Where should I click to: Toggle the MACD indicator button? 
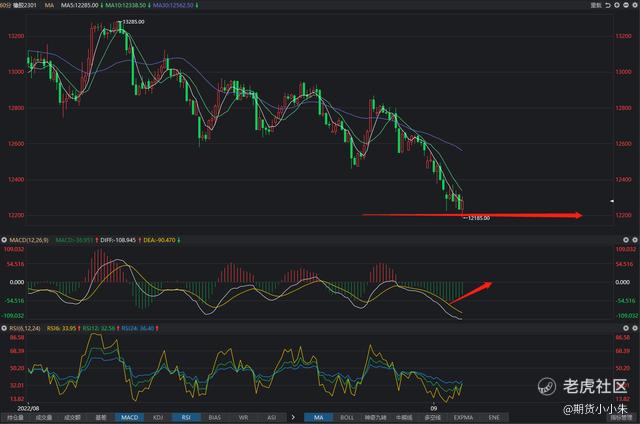click(129, 417)
